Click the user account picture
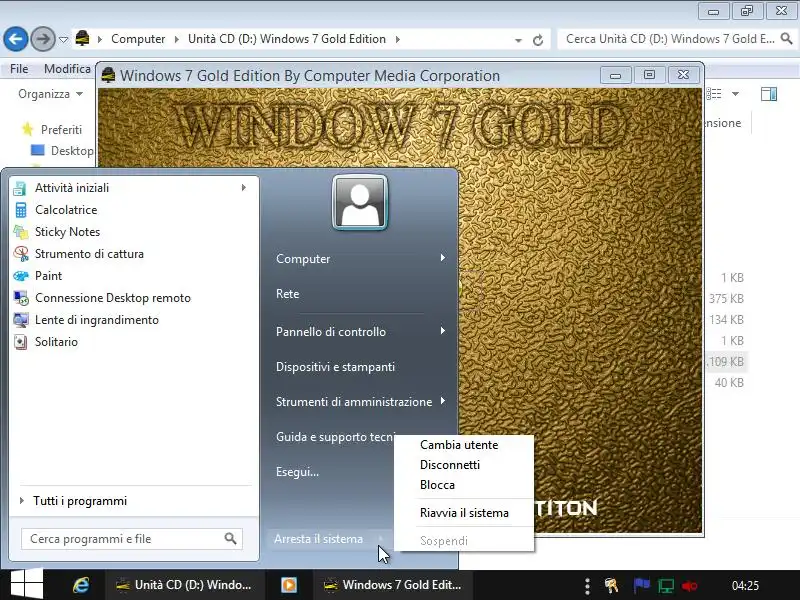Viewport: 800px width, 600px height. point(360,203)
